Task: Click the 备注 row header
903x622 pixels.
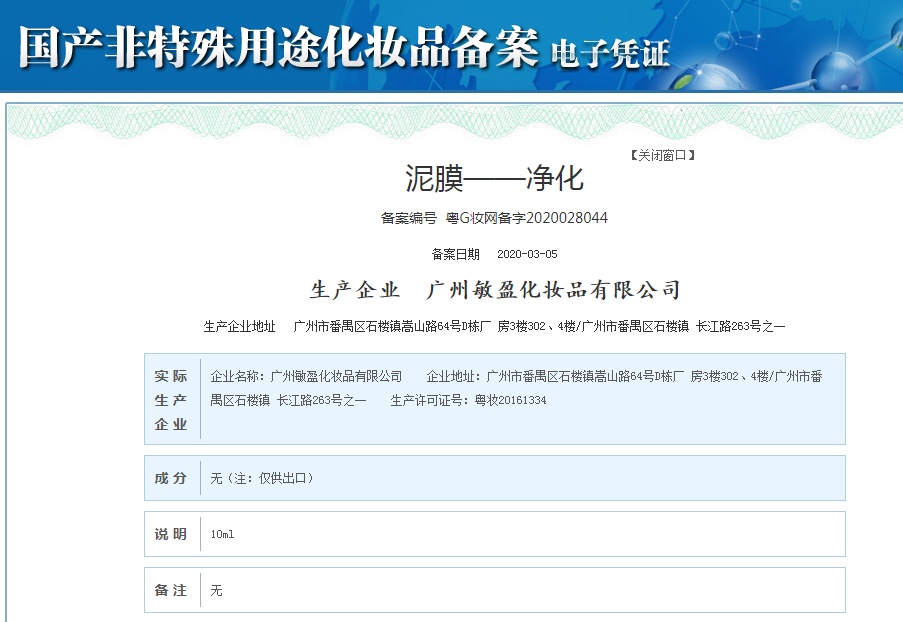Action: [171, 590]
